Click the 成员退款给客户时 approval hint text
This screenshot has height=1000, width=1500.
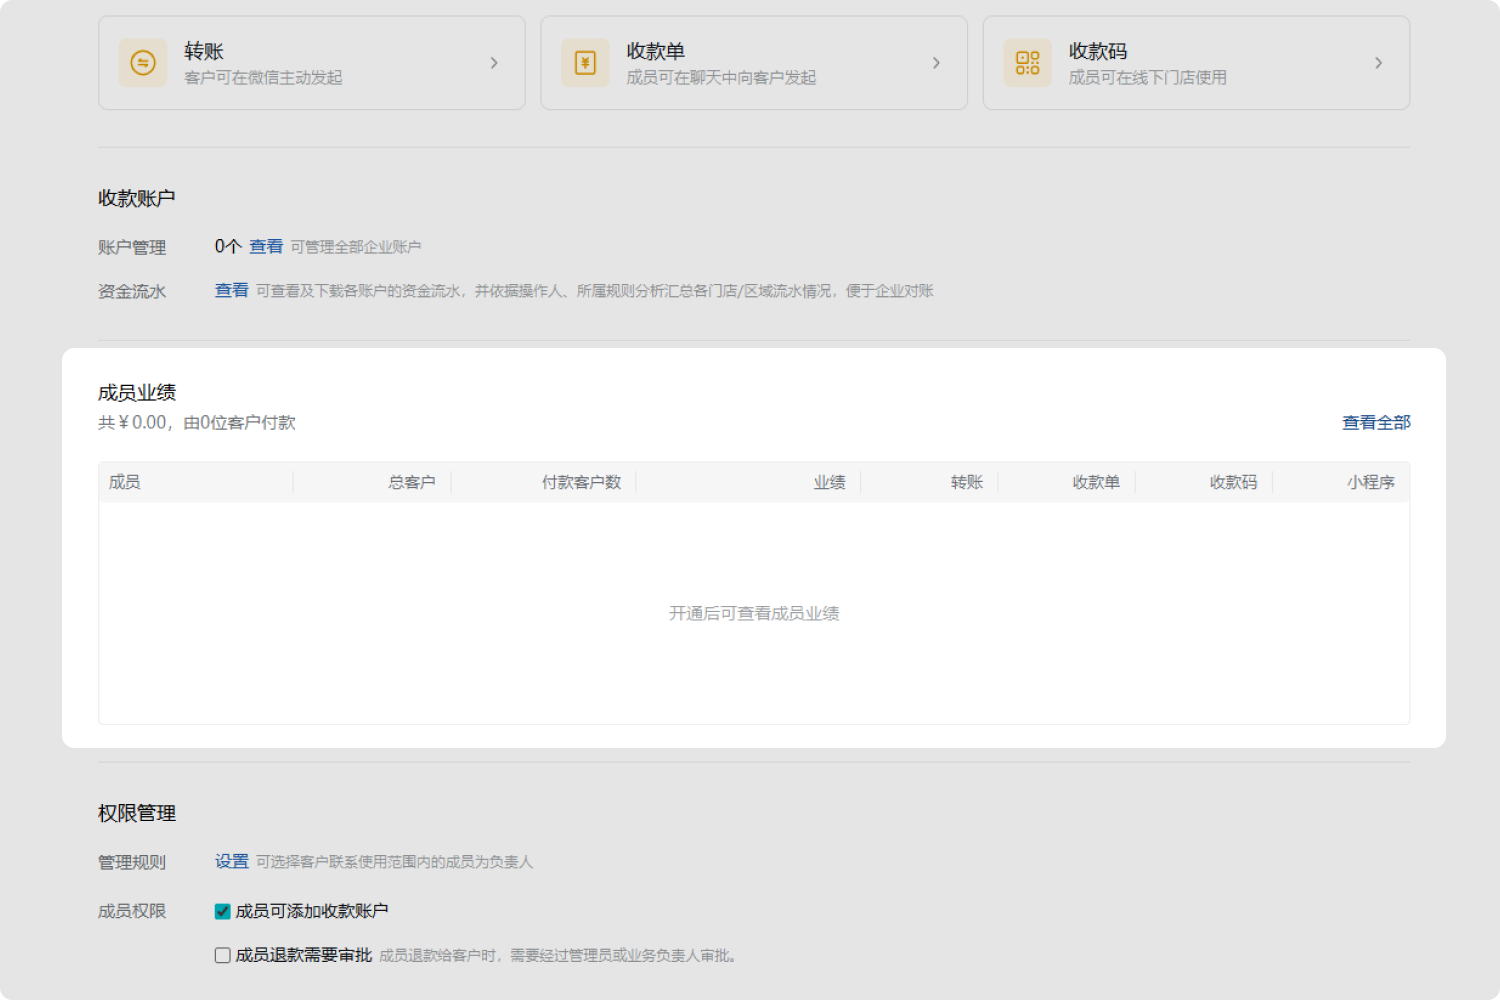(x=560, y=956)
